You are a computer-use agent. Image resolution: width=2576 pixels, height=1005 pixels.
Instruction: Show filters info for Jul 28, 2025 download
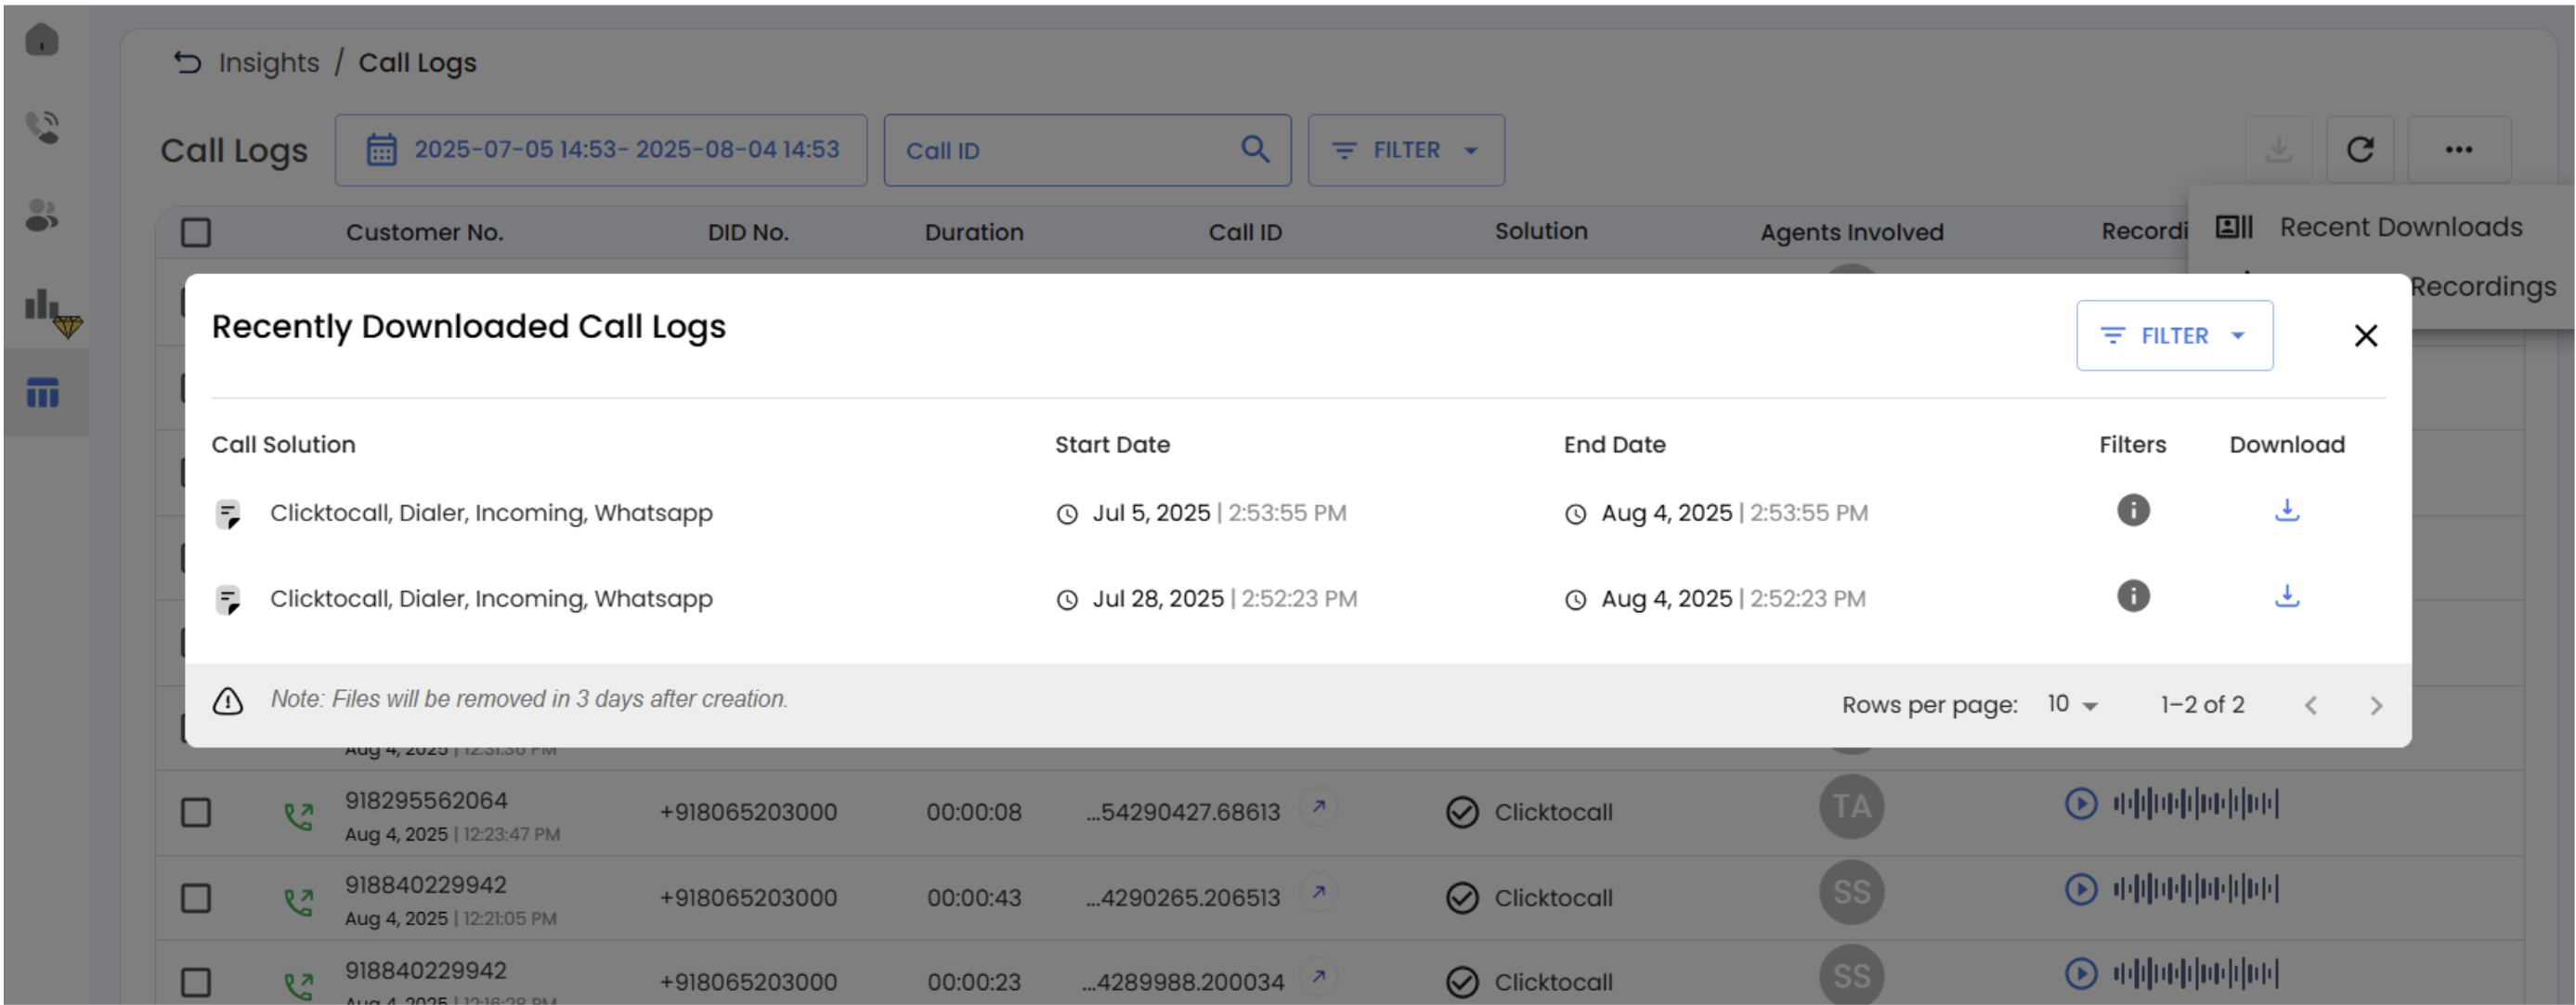(2132, 597)
